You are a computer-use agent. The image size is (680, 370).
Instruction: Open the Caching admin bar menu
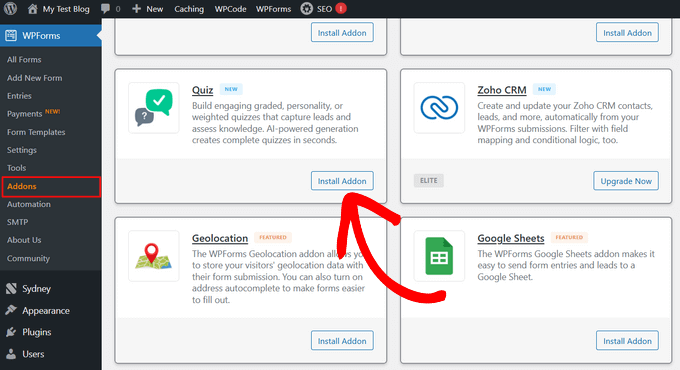point(189,9)
